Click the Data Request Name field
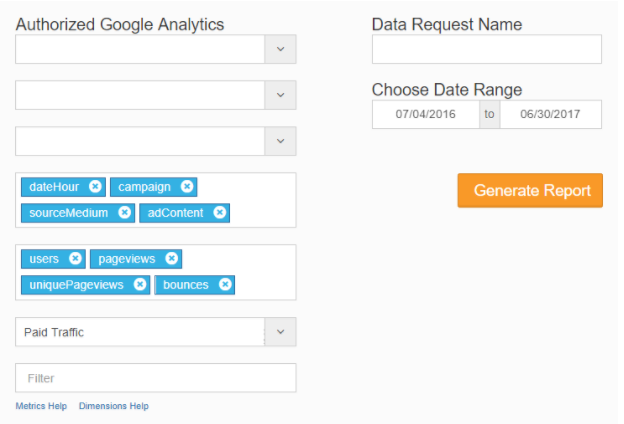 point(486,49)
